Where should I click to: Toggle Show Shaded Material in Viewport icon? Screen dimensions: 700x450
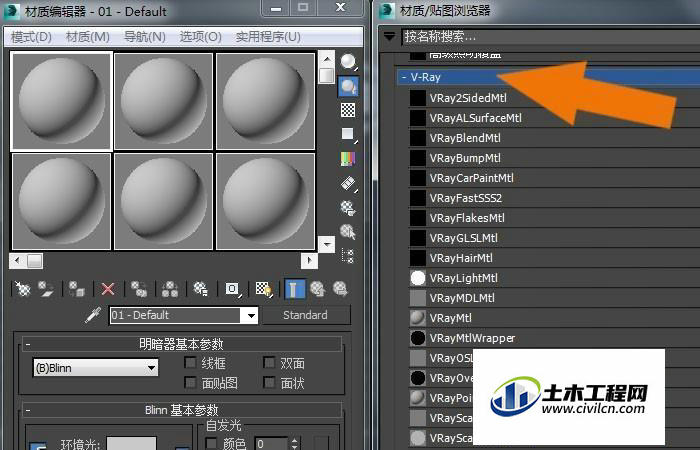(264, 289)
